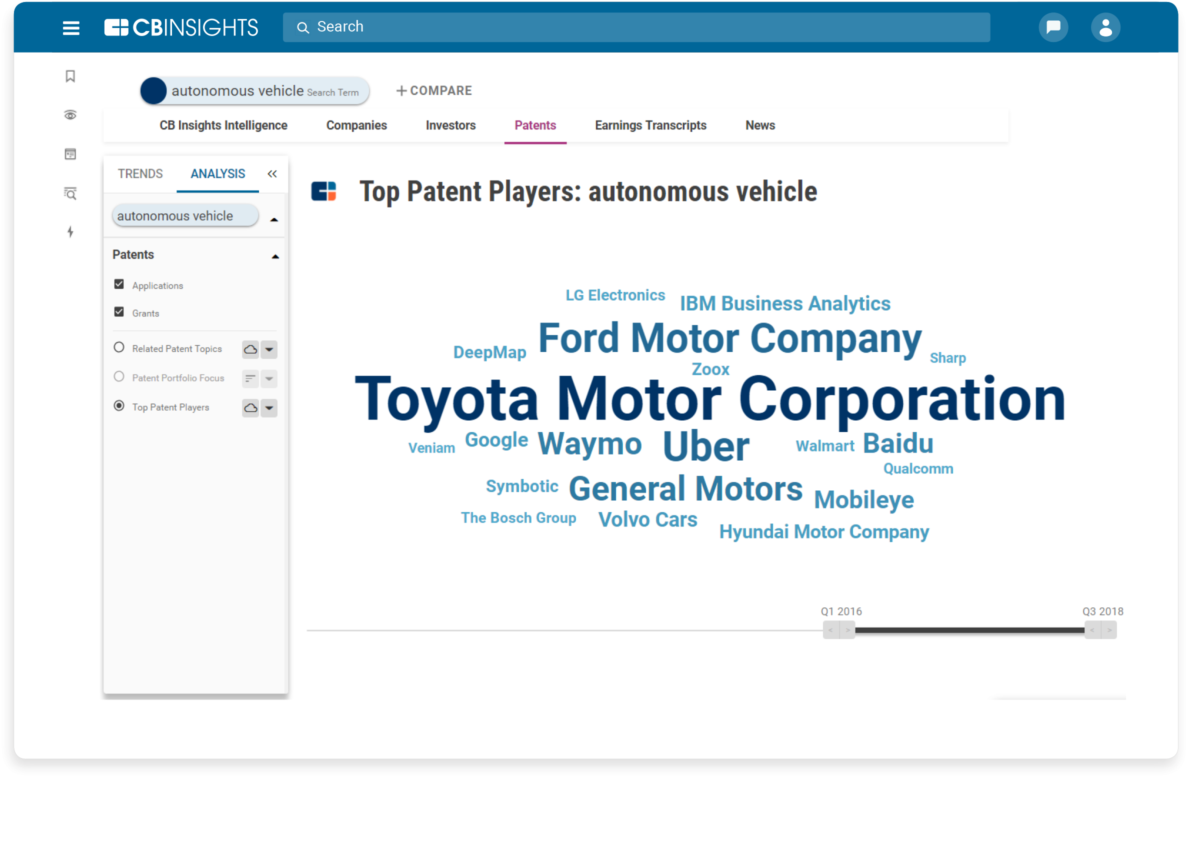Select cloud view for Related Patent Topics
This screenshot has width=1190, height=850.
(250, 349)
